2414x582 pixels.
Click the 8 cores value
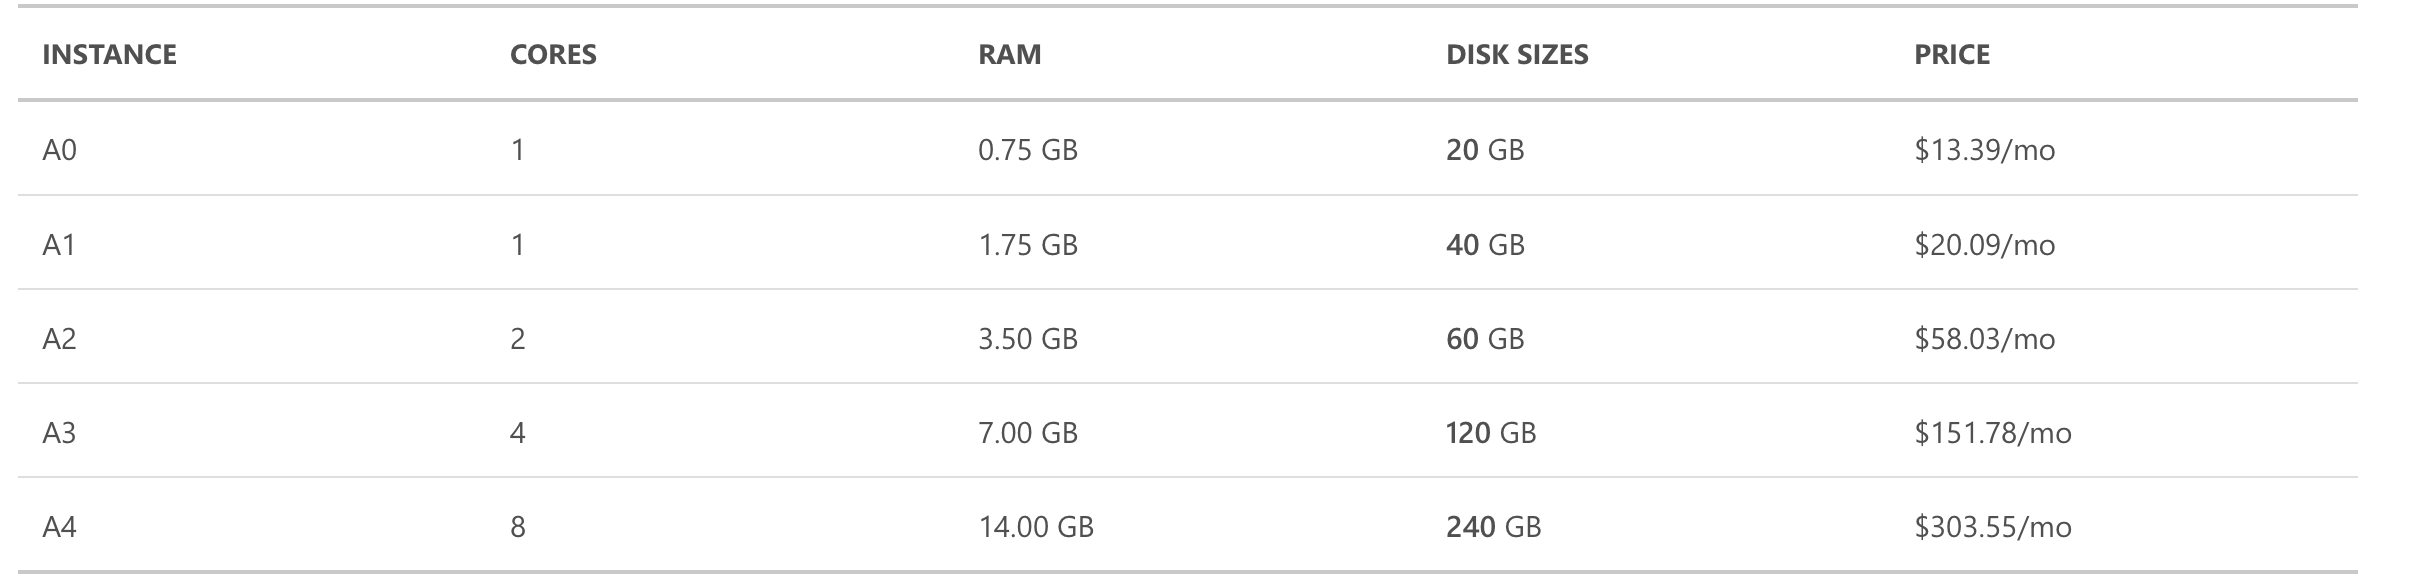coord(517,527)
